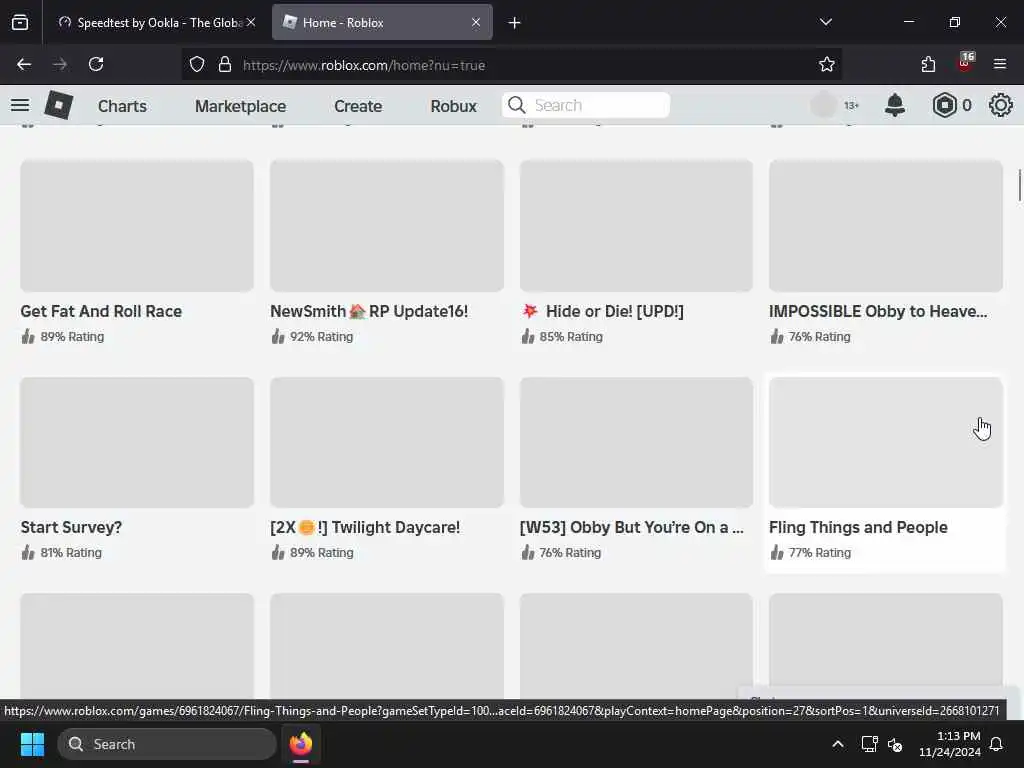Image resolution: width=1024 pixels, height=768 pixels.
Task: Open the Windows notification center bell
Action: click(x=997, y=744)
